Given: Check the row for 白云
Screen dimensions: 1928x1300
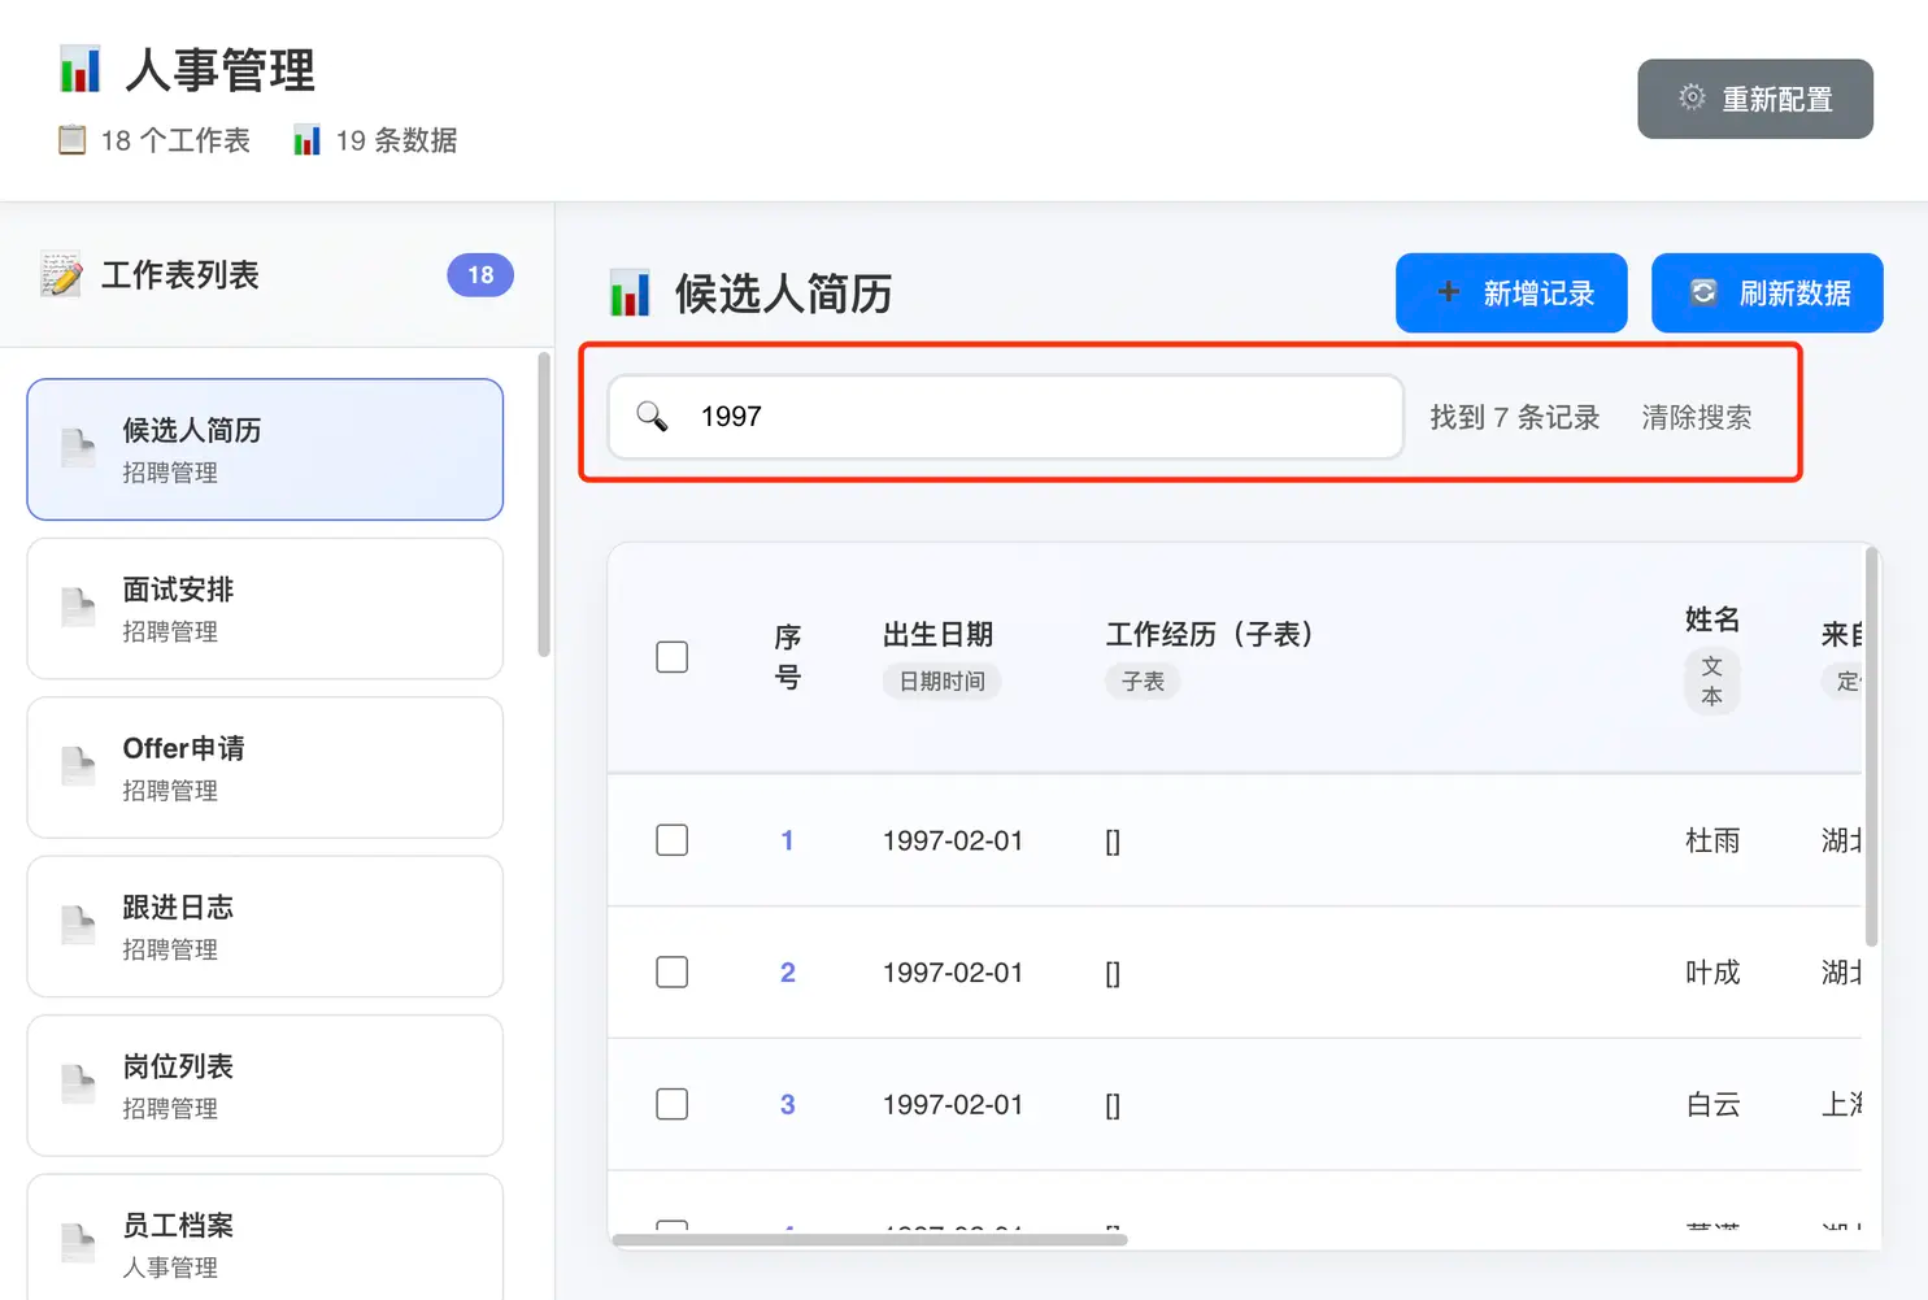Looking at the screenshot, I should pyautogui.click(x=672, y=1104).
